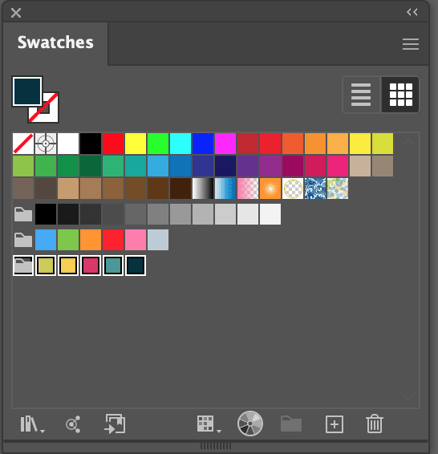This screenshot has width=438, height=454.
Task: Select the Registration swatch
Action: 46,144
